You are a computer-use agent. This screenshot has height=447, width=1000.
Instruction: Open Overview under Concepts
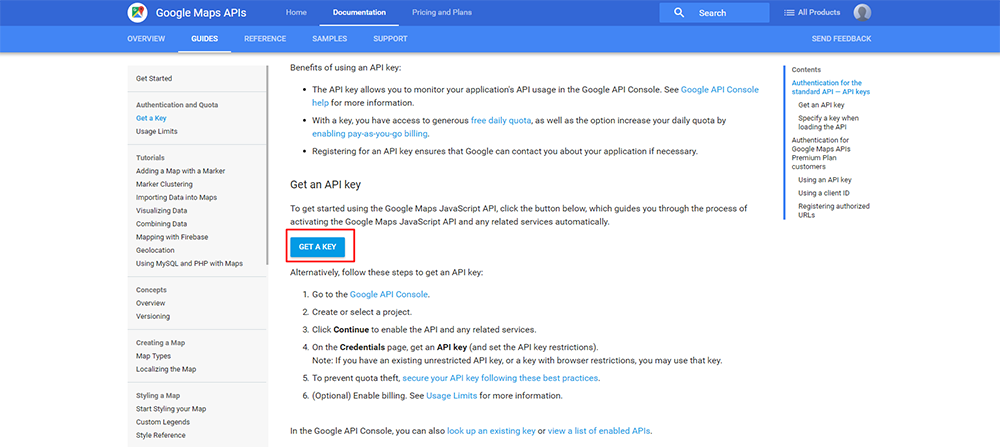tap(151, 303)
